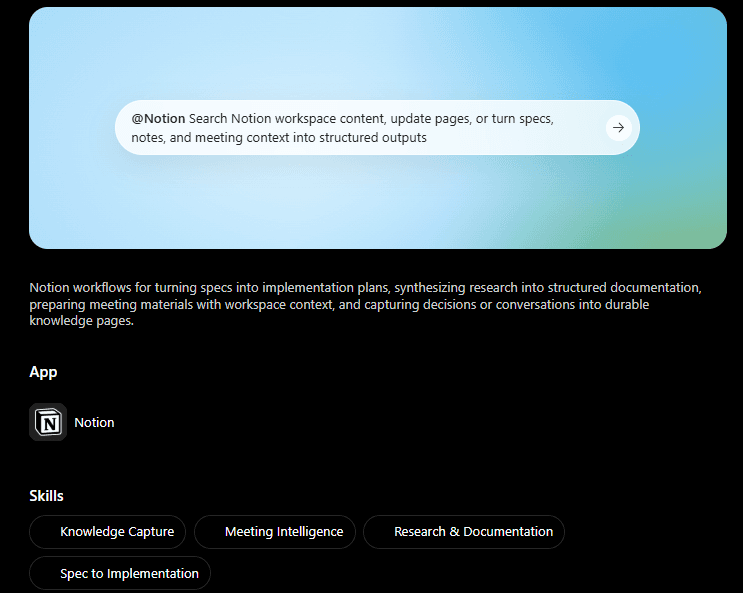Image resolution: width=743 pixels, height=593 pixels.
Task: Click the arrow send button in prompt box
Action: [618, 128]
